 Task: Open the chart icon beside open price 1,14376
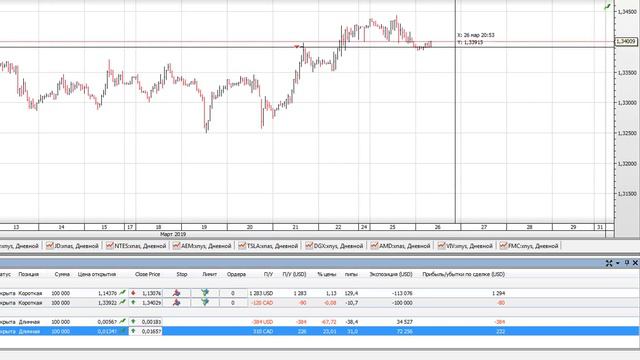point(122,293)
